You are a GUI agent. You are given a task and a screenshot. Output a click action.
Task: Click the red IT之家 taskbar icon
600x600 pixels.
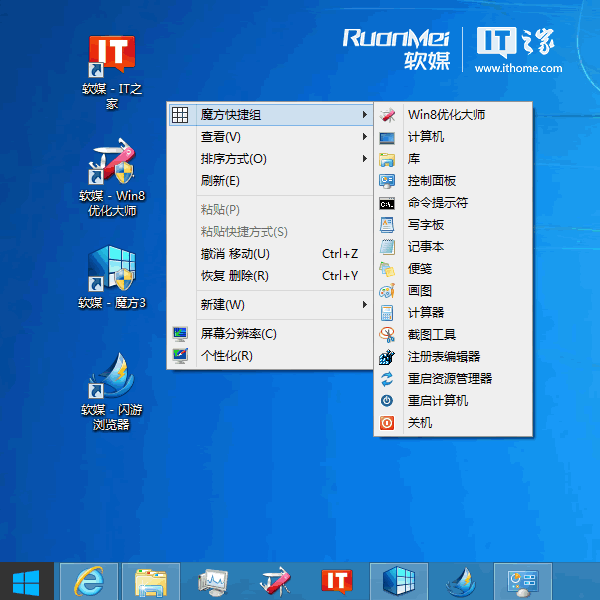tap(336, 581)
